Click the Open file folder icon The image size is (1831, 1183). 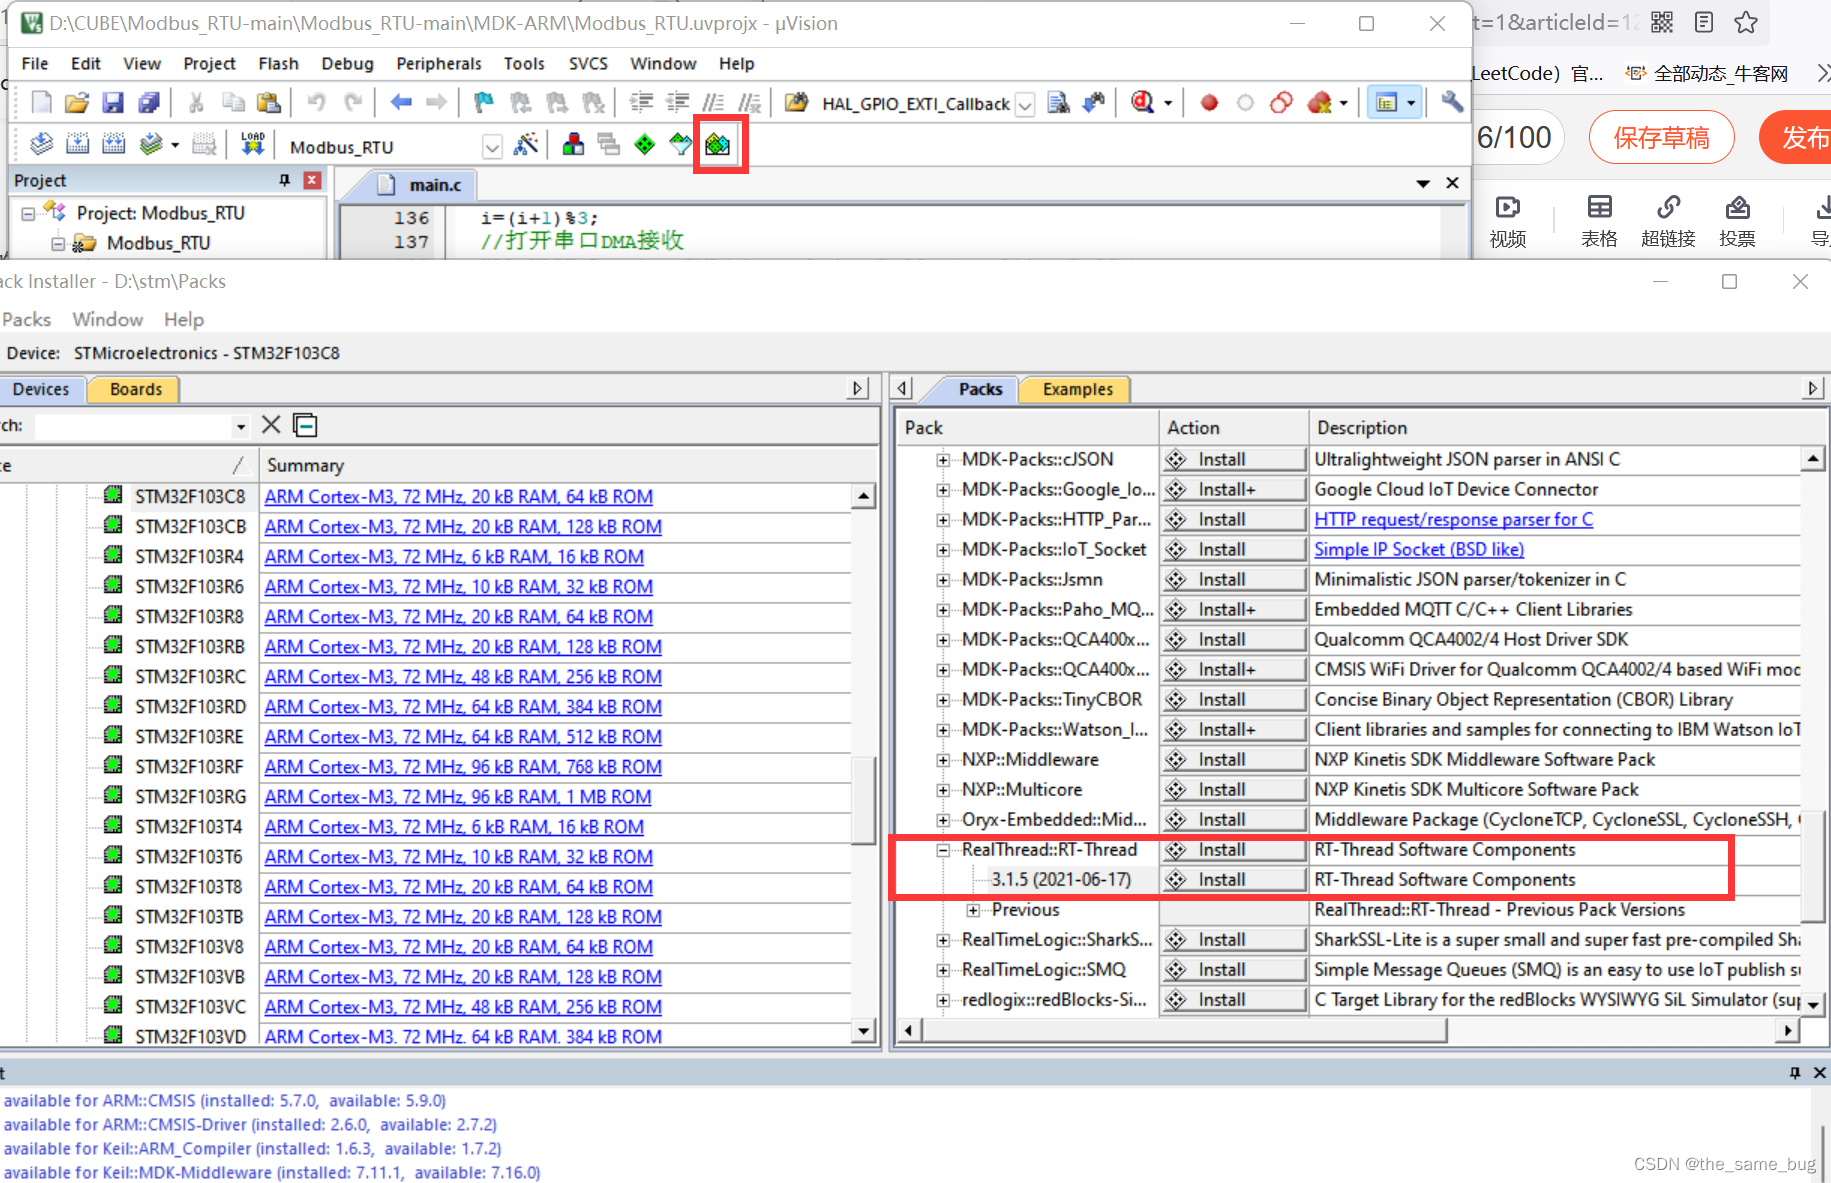77,103
